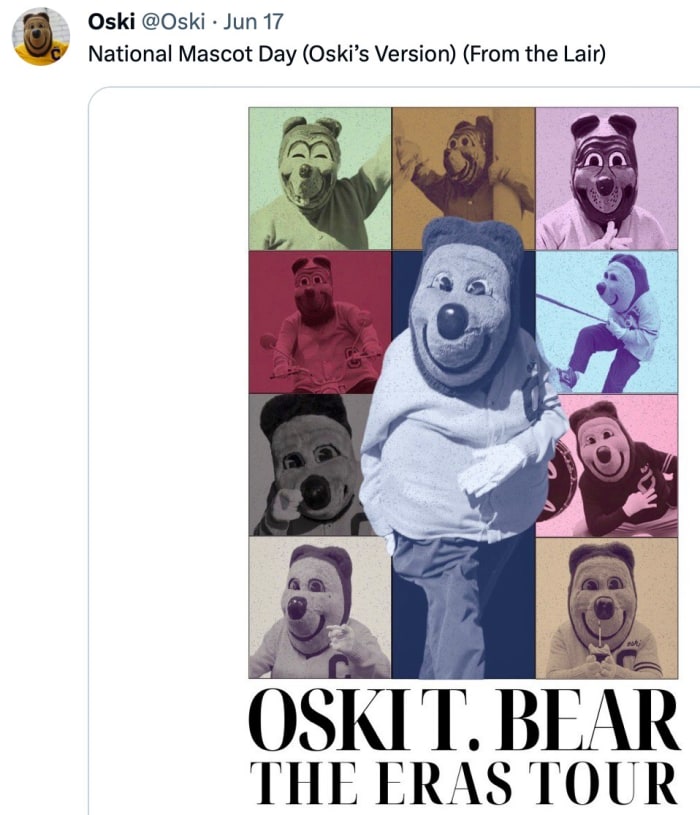Open Oski's profile avatar picture
This screenshot has height=815, width=700.
(41, 36)
